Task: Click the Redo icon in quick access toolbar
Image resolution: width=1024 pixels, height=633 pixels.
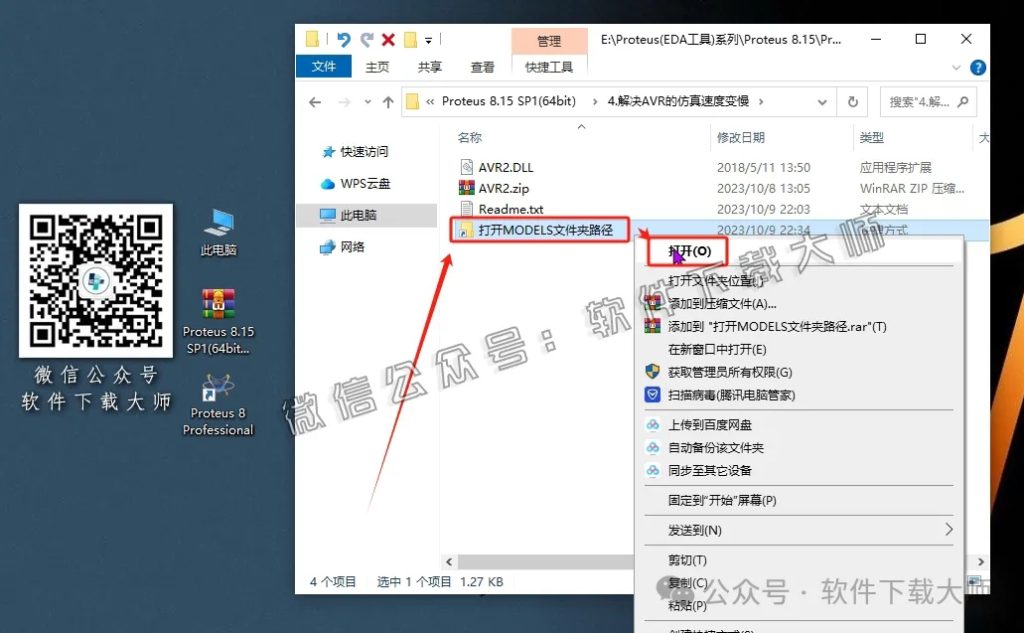Action: coord(368,39)
